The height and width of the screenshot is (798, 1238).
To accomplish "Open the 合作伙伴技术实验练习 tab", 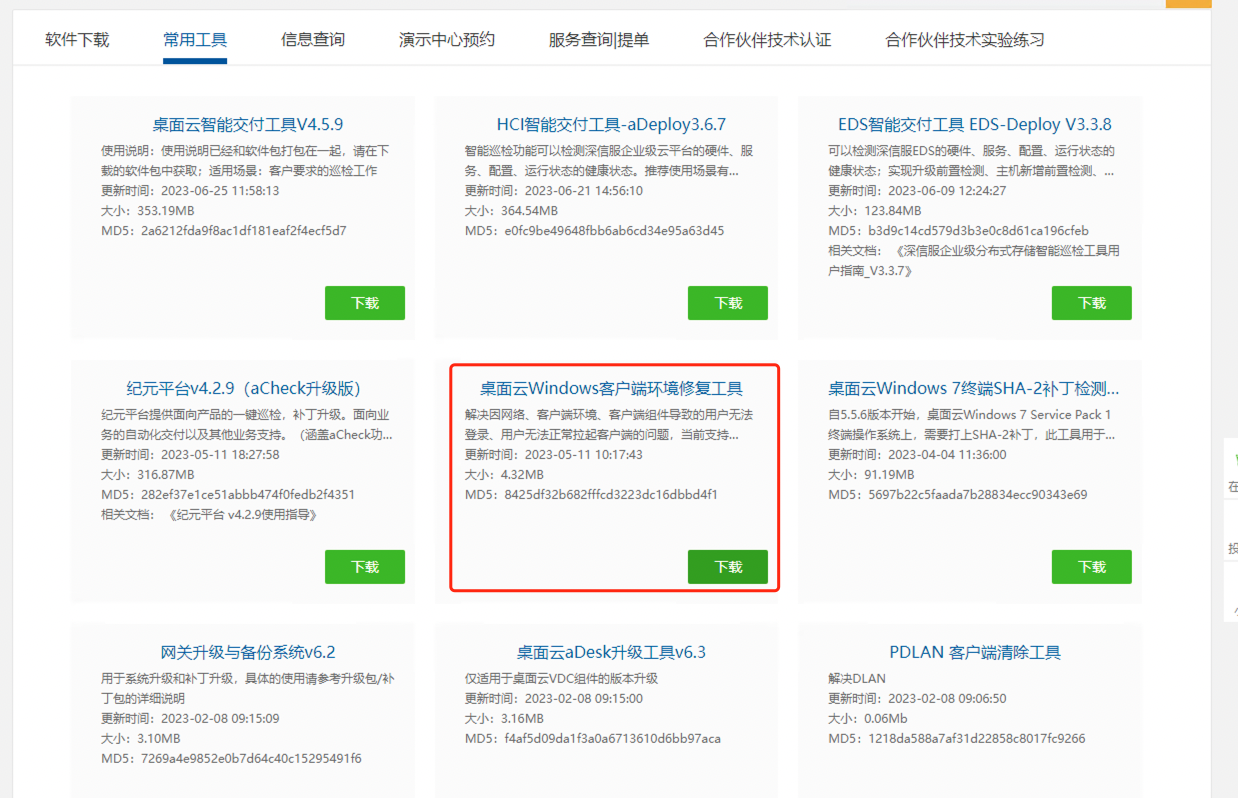I will point(964,40).
